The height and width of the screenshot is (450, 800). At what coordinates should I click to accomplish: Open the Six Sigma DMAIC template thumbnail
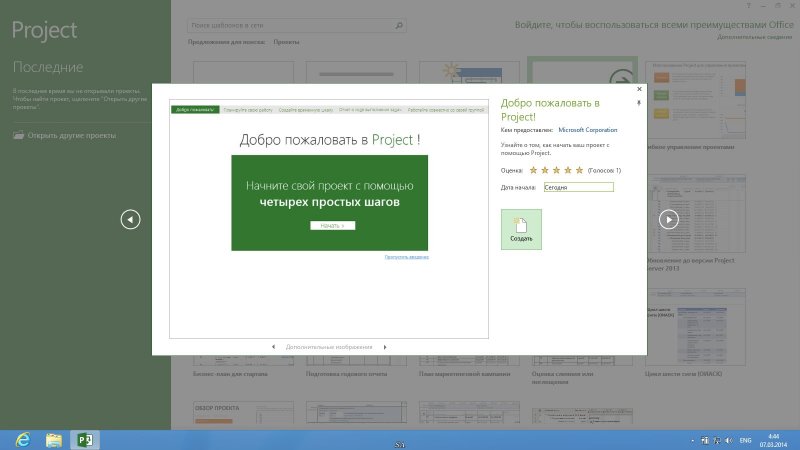[x=696, y=327]
